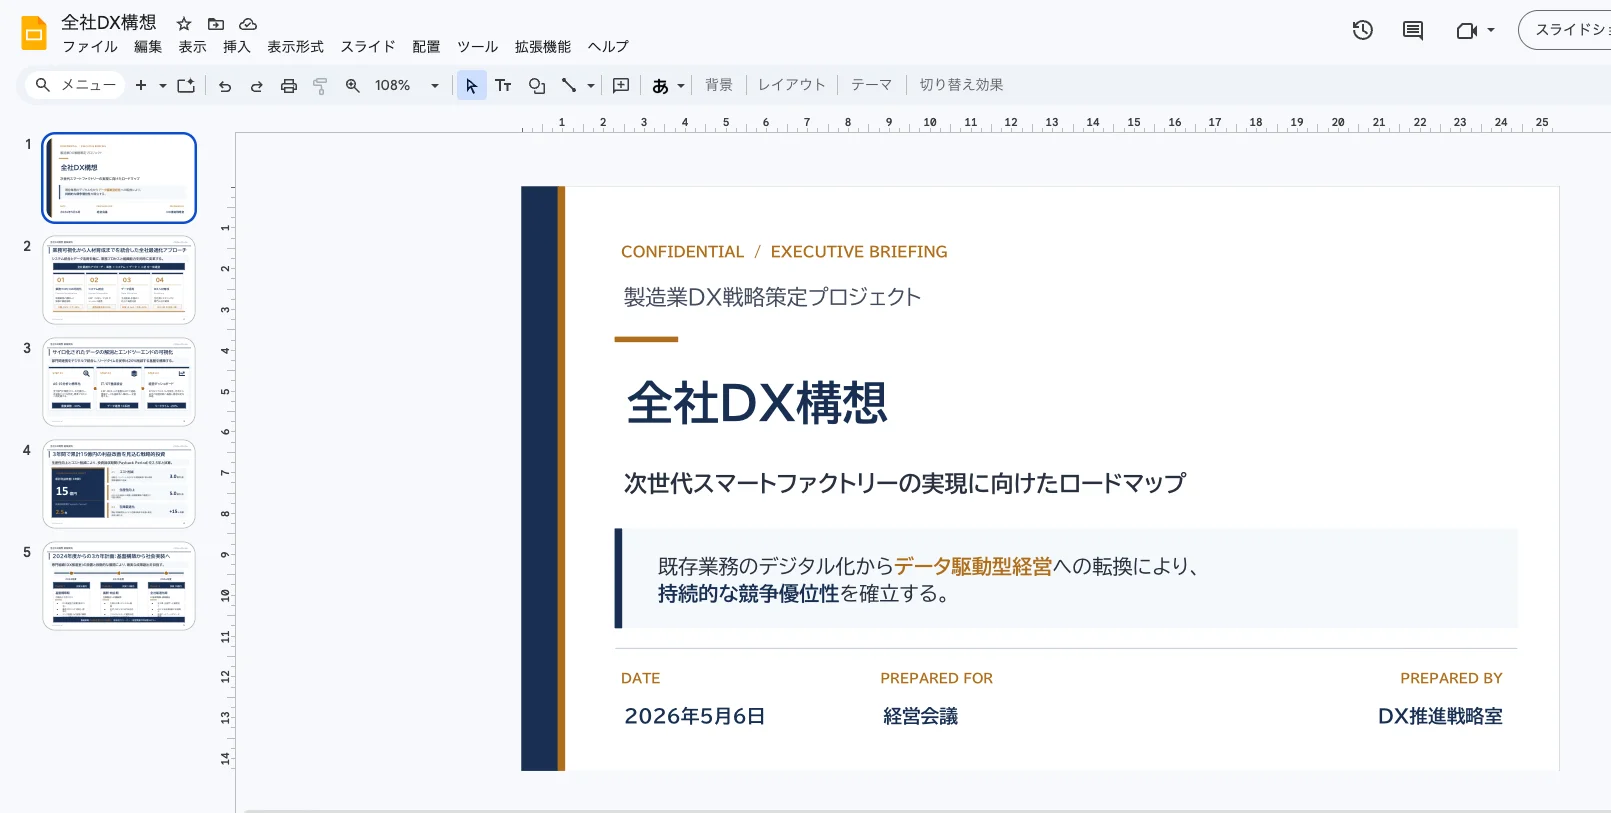Select slide 2 thumbnail
The height and width of the screenshot is (813, 1611).
coord(119,280)
